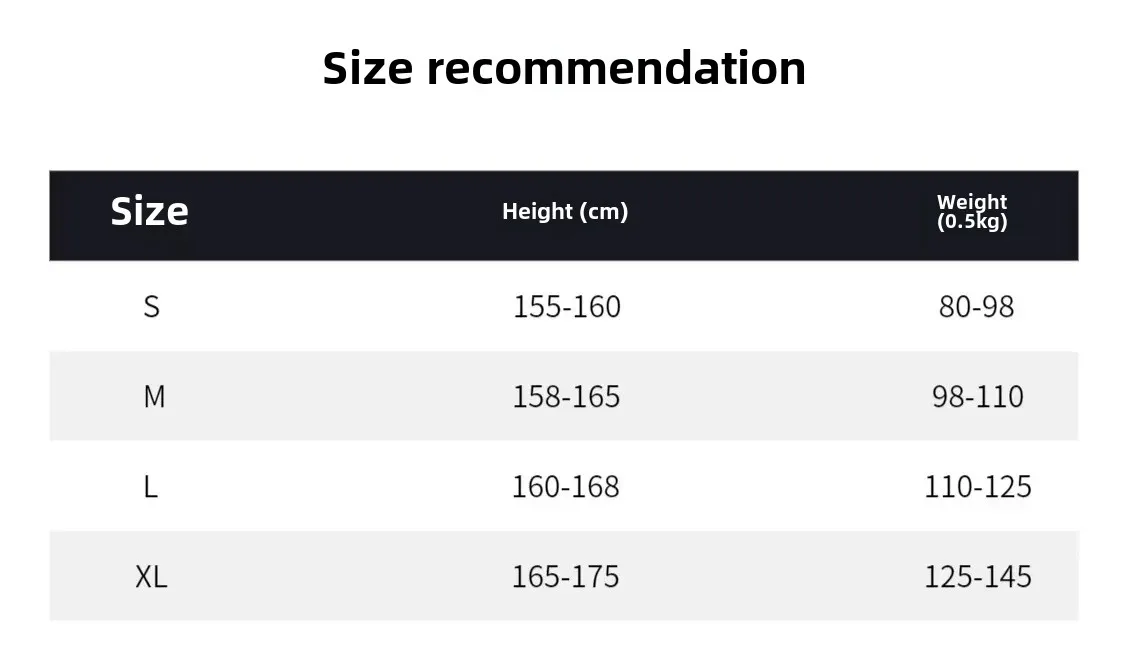Viewport: 1125px width, 667px height.
Task: Click the Weight (0.5kg) column header
Action: tap(972, 212)
